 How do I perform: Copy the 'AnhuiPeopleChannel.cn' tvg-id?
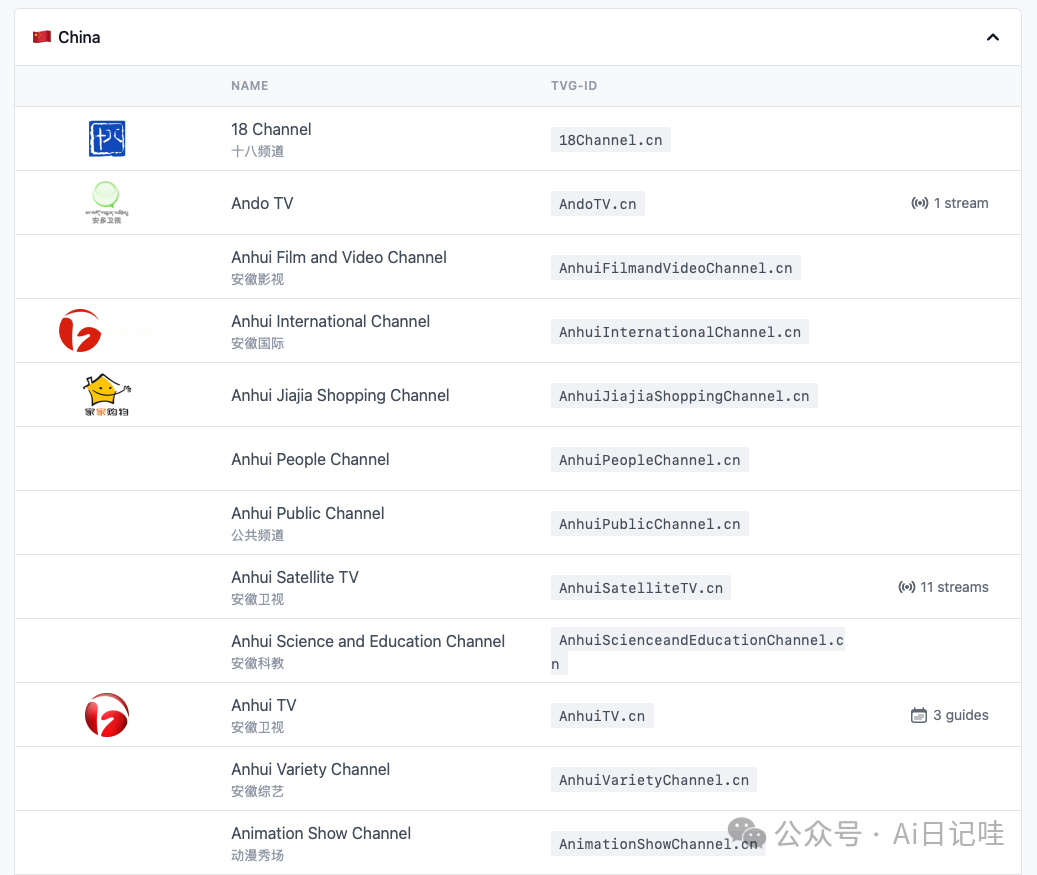point(649,460)
